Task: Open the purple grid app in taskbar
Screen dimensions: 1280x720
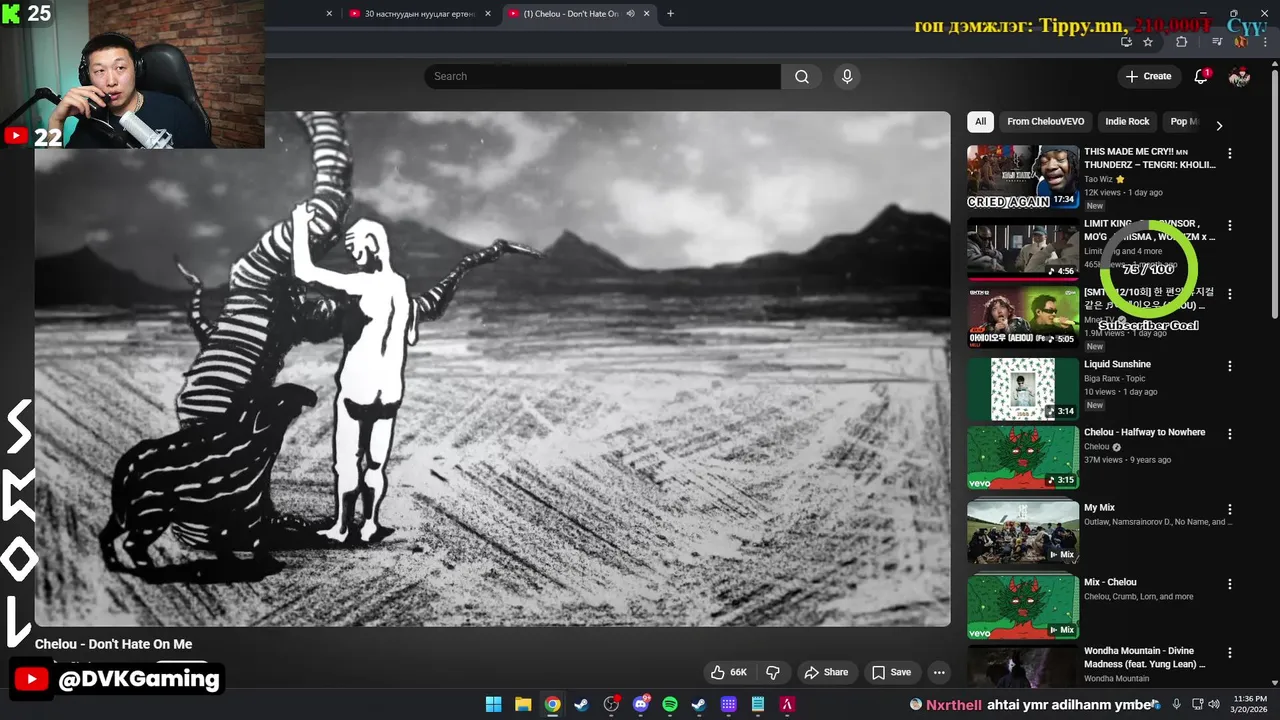Action: pyautogui.click(x=729, y=704)
